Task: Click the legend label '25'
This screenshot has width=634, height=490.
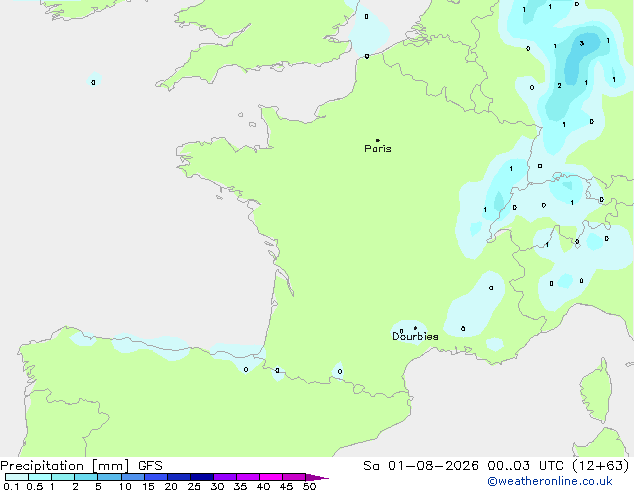Action: (194, 486)
